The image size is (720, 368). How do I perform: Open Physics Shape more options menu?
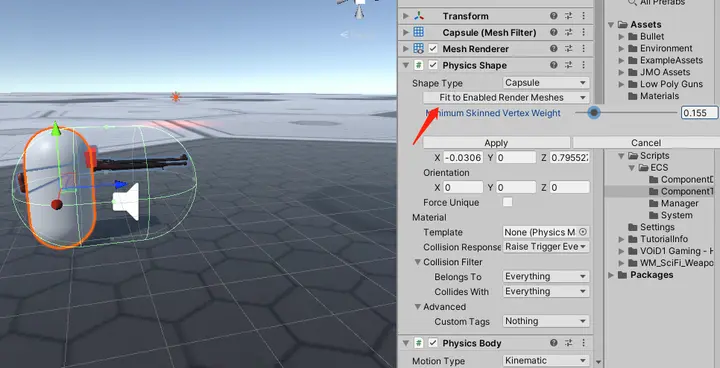(x=584, y=65)
